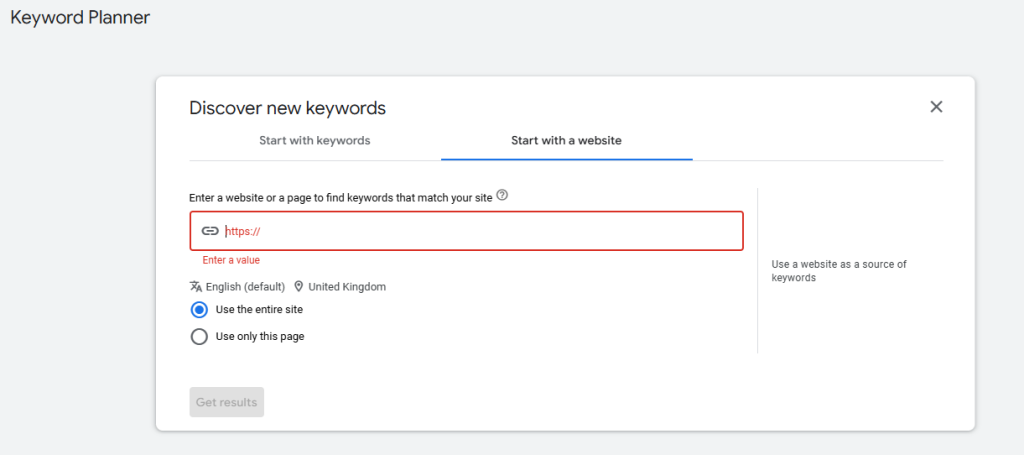Change the English (default) language setting
1024x455 pixels.
tap(245, 287)
